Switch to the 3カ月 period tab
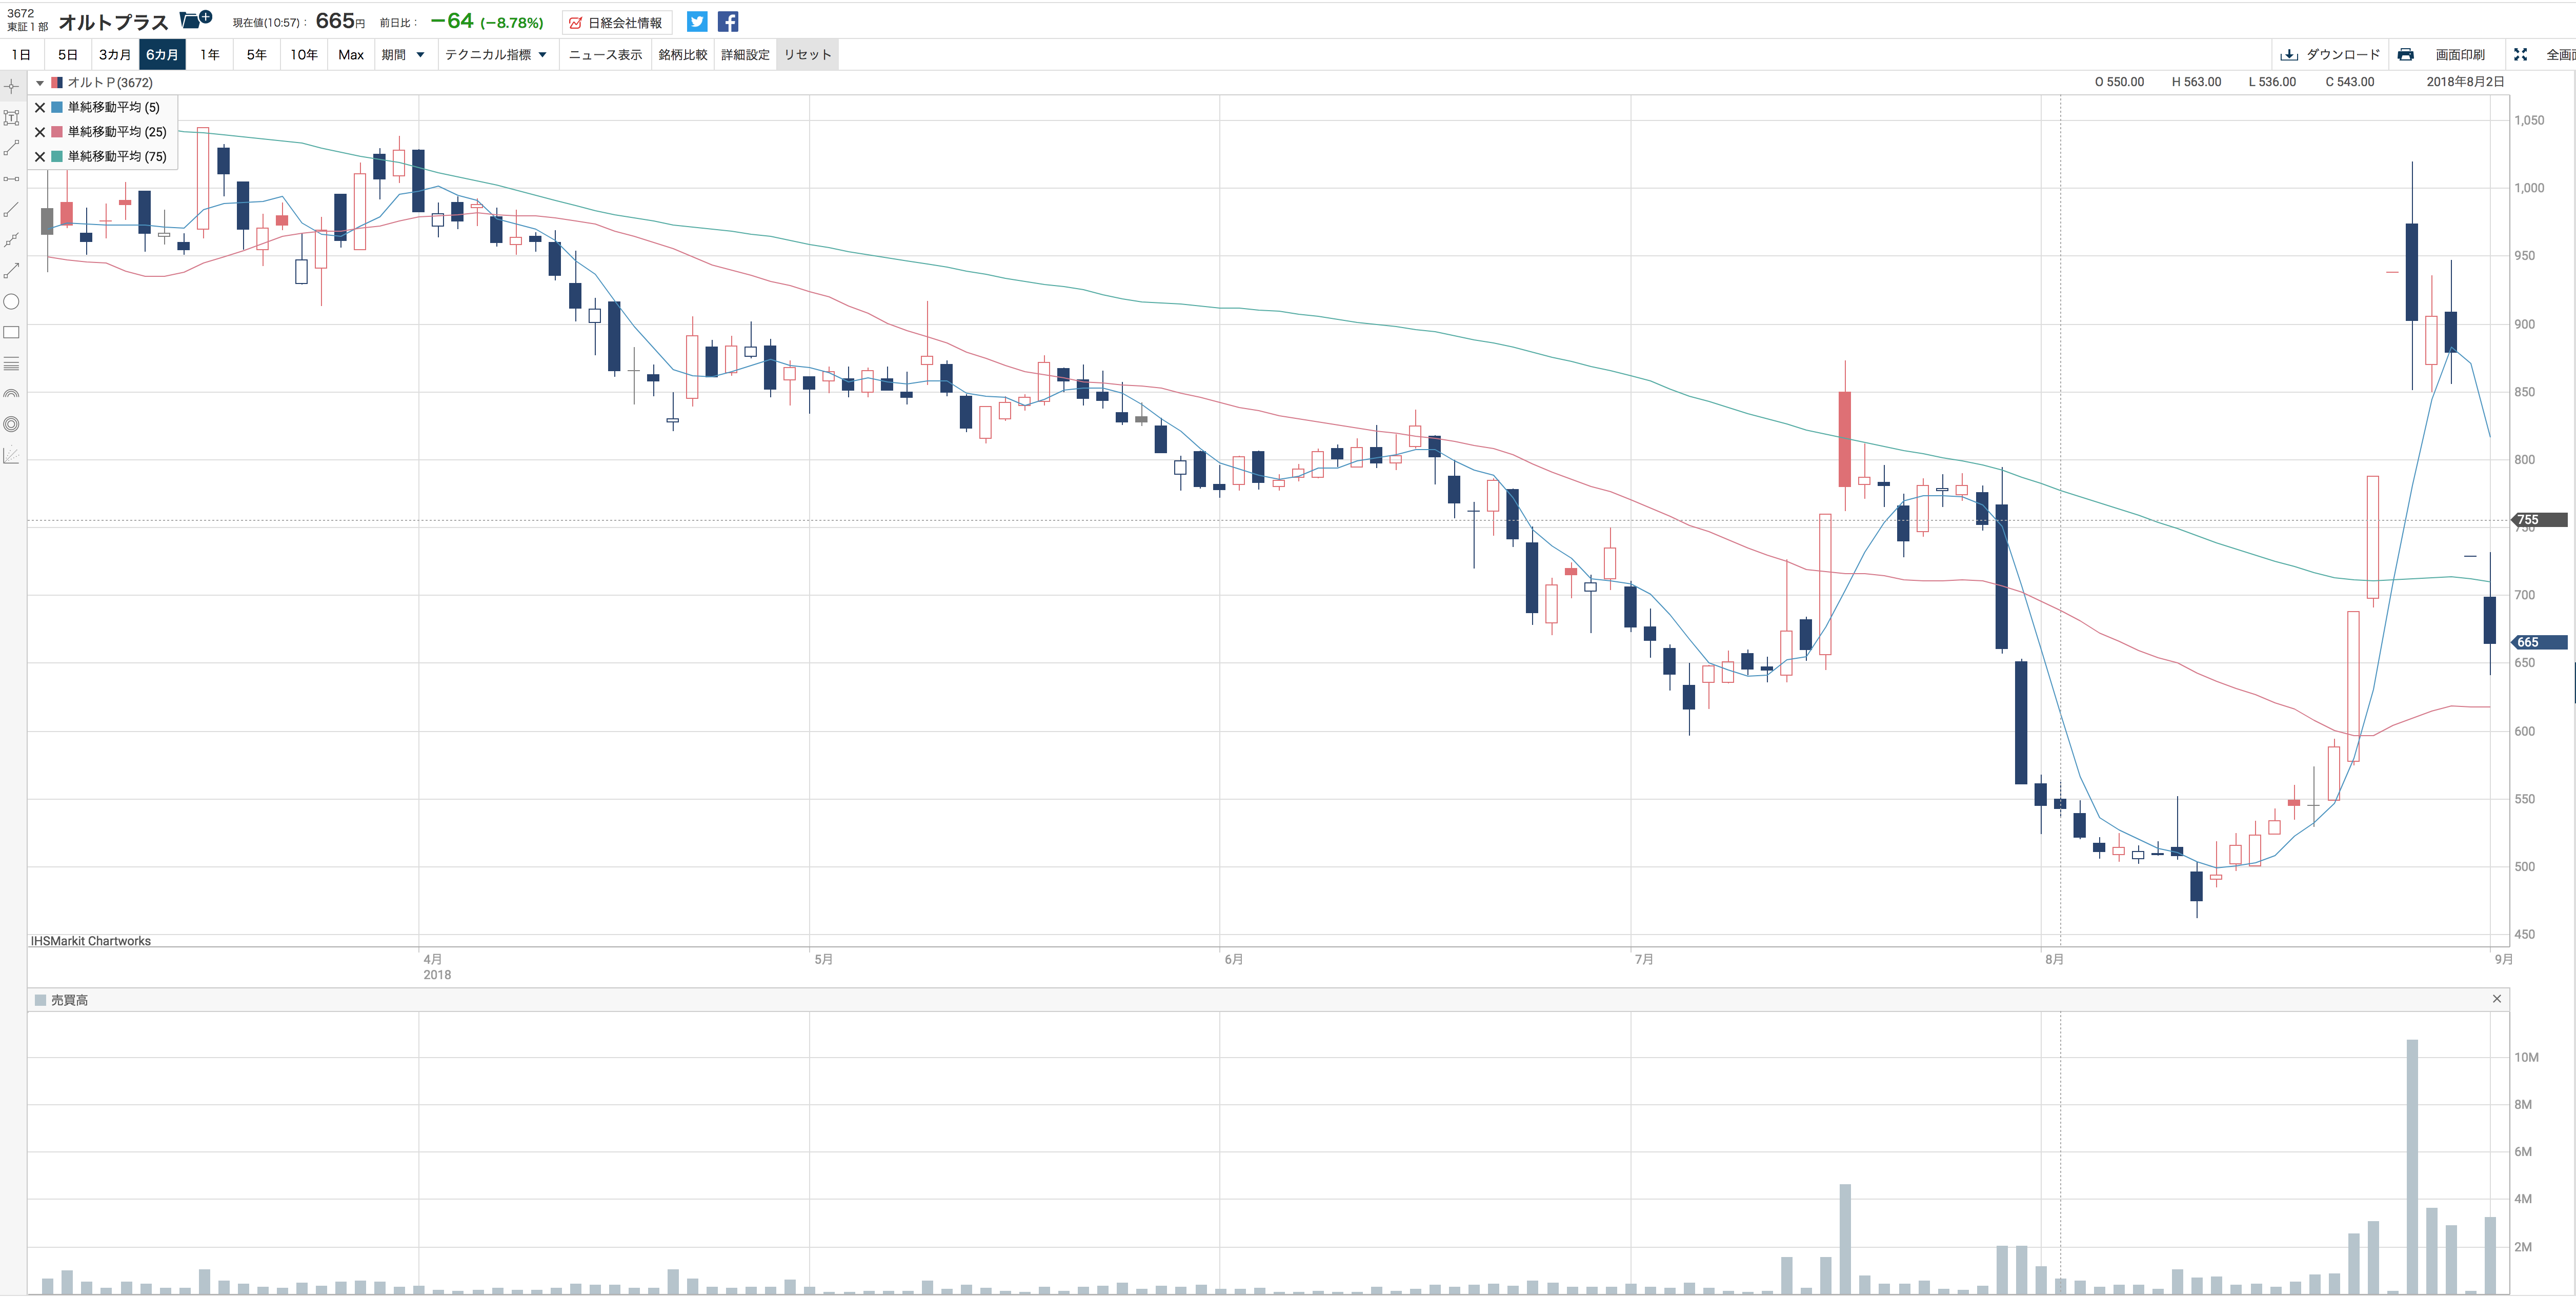 114,55
